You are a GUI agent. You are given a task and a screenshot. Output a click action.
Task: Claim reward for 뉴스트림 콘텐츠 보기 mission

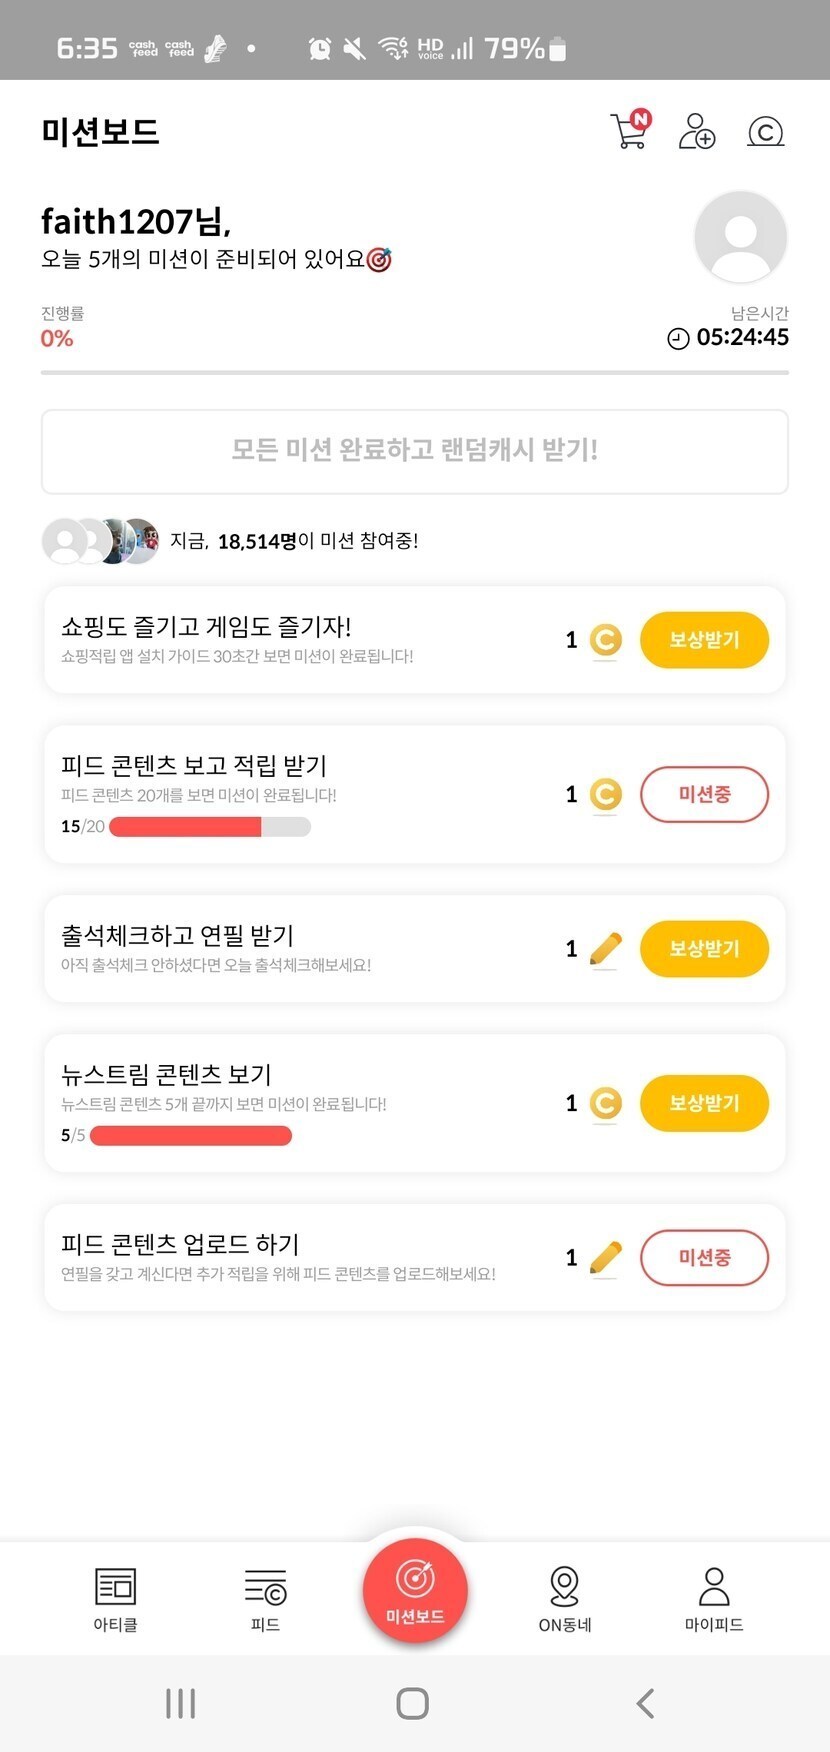704,1103
